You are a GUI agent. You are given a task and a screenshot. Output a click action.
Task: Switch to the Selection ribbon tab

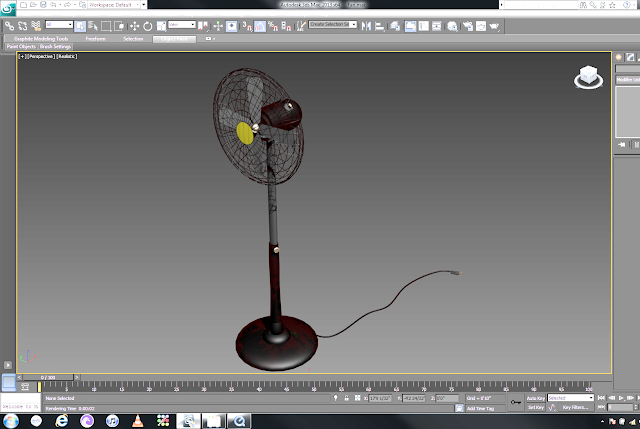pyautogui.click(x=133, y=39)
